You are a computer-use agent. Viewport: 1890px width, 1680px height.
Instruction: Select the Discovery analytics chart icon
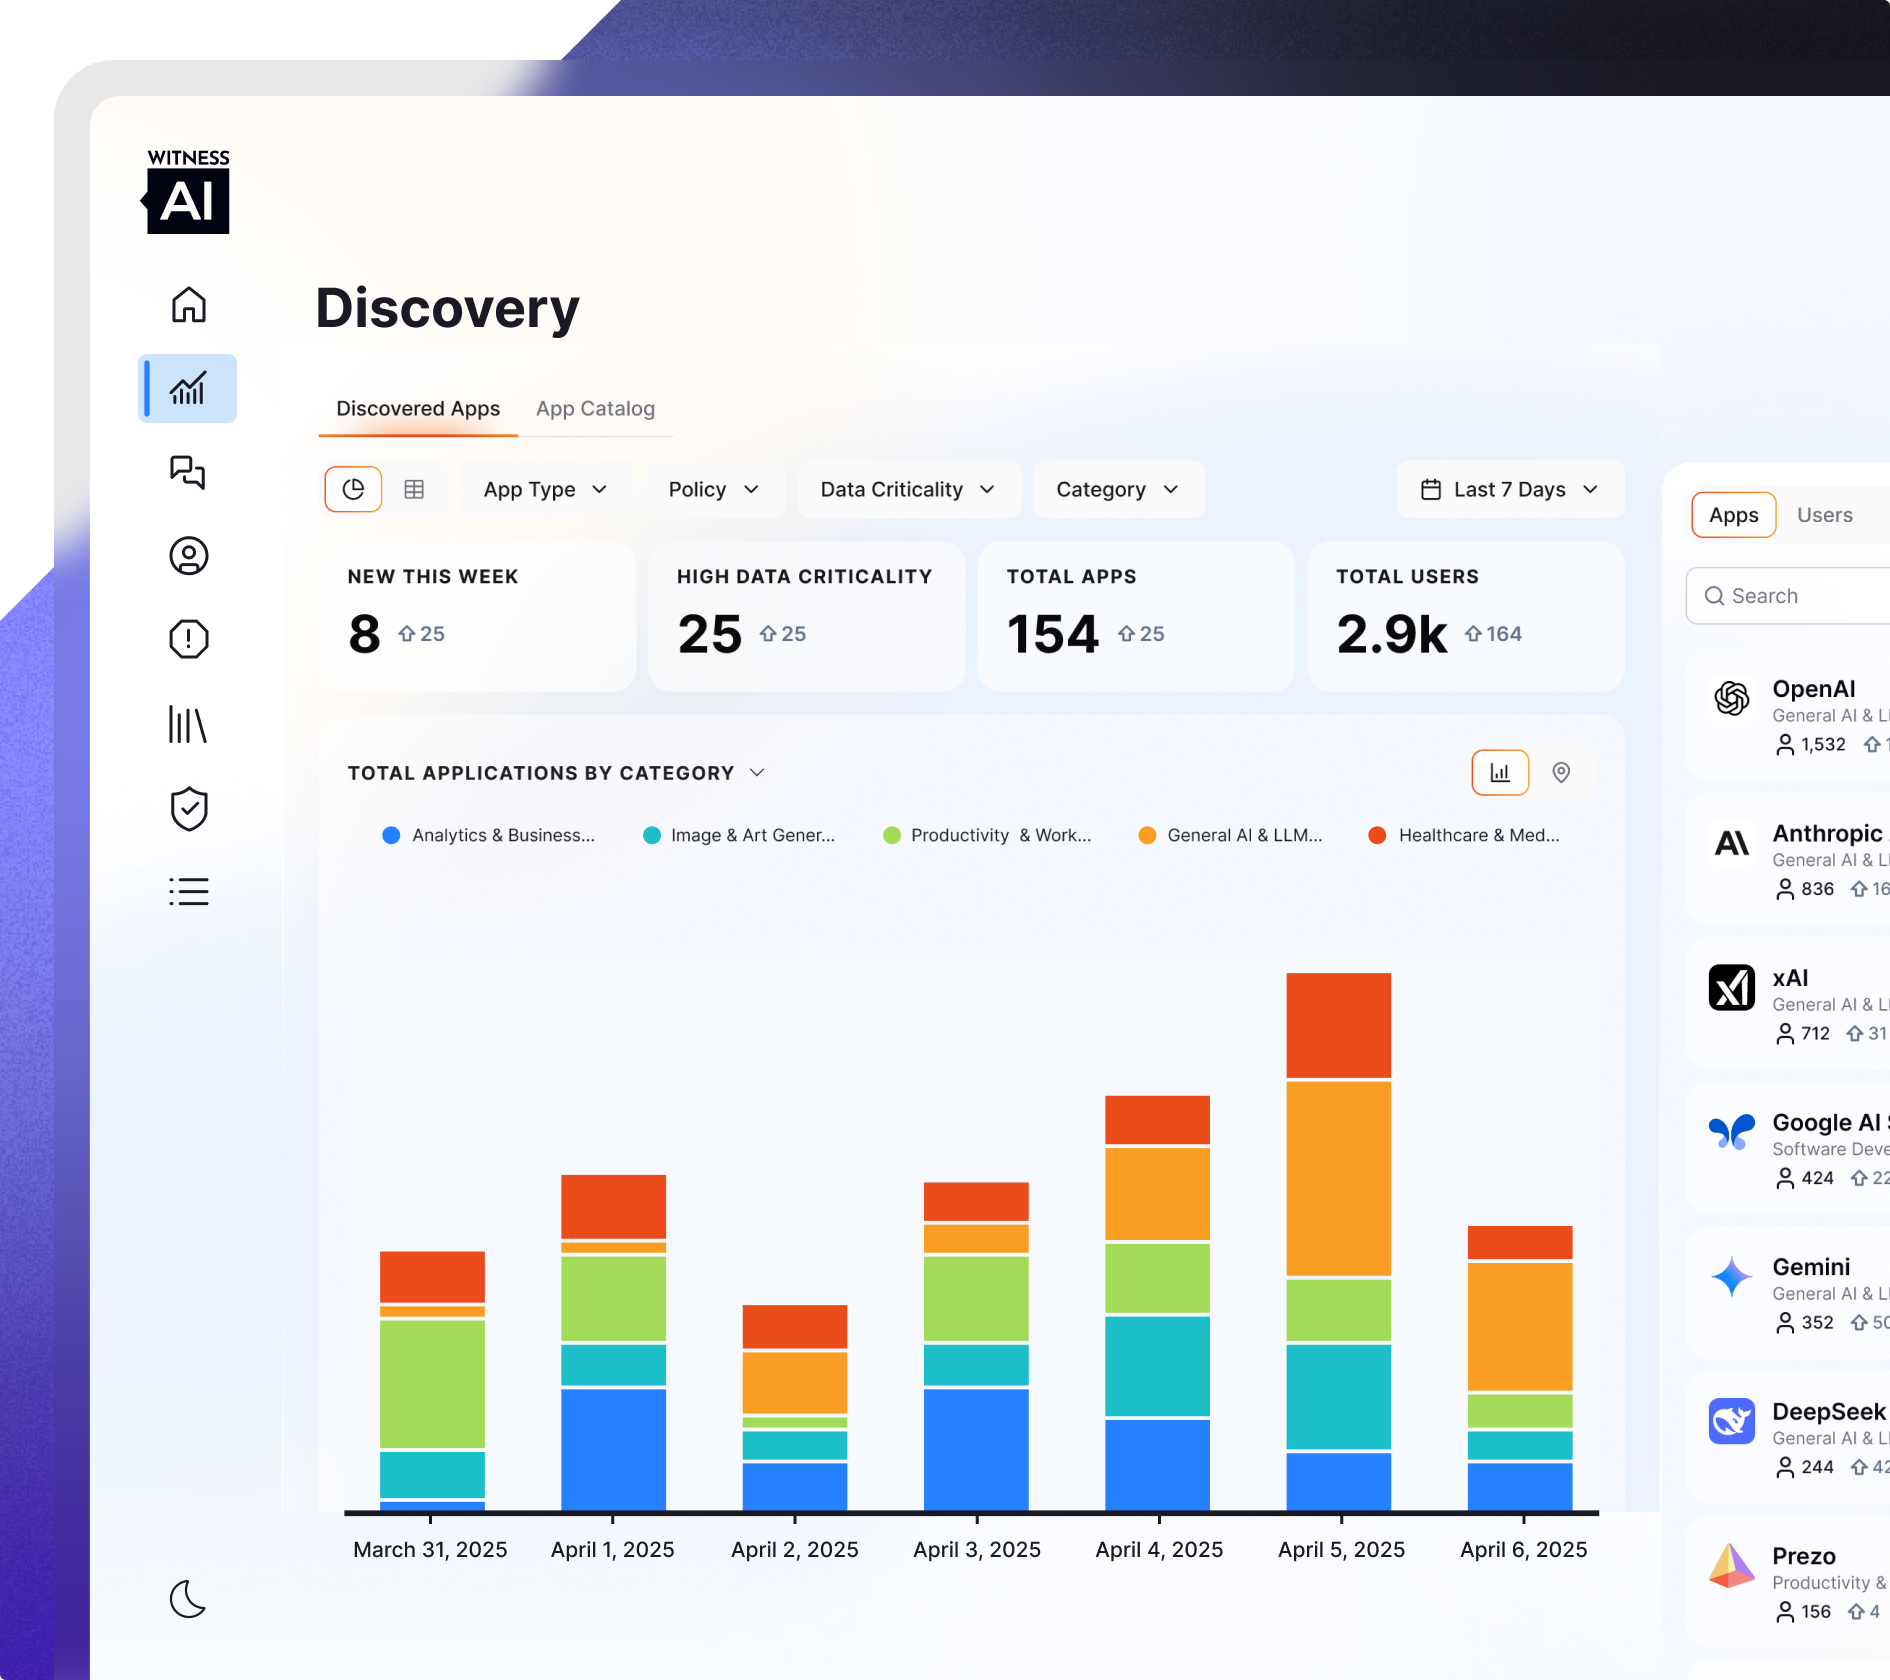click(x=188, y=388)
